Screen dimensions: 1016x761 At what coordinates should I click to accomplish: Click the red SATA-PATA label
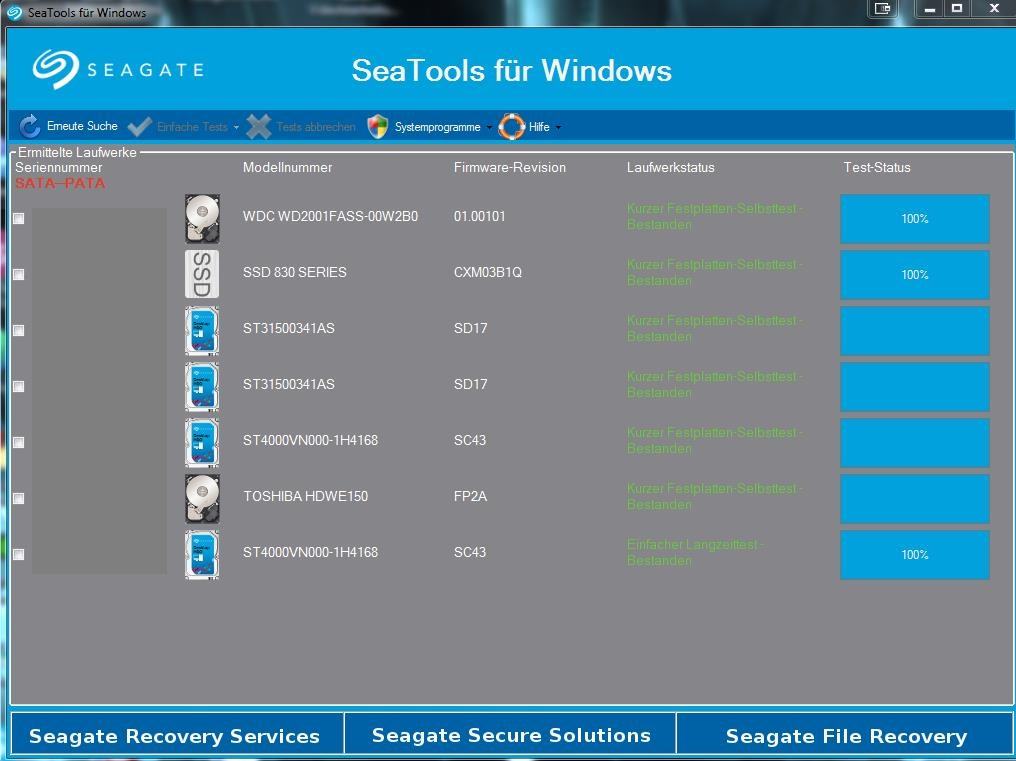point(60,183)
